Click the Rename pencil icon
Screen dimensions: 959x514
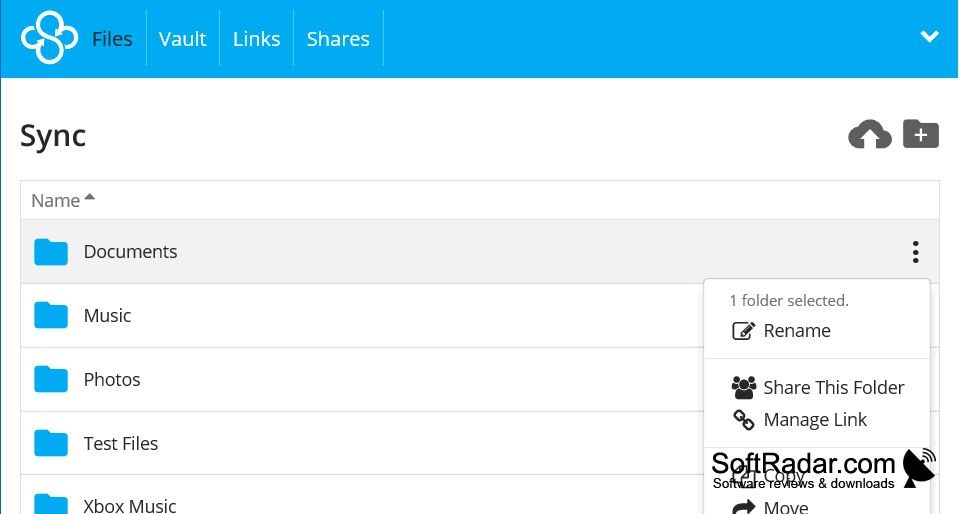click(744, 331)
